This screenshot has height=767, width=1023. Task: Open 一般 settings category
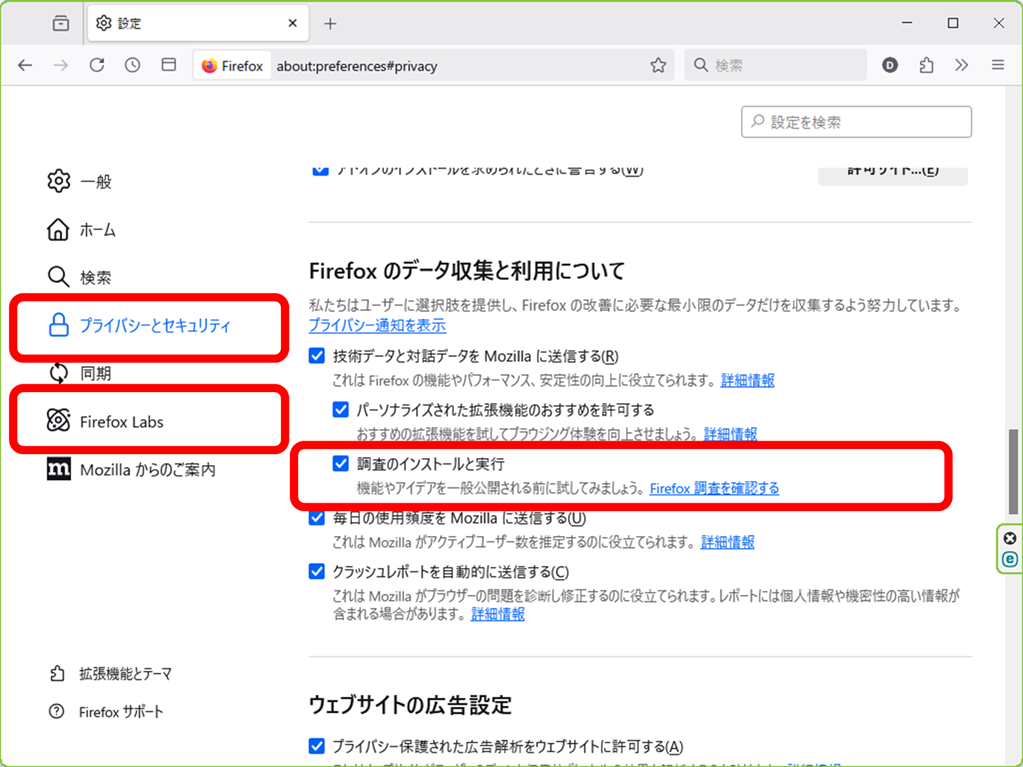(78, 181)
